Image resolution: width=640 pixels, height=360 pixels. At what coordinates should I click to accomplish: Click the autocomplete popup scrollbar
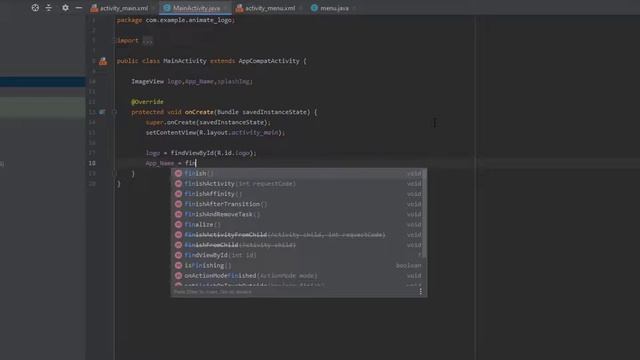[x=425, y=213]
